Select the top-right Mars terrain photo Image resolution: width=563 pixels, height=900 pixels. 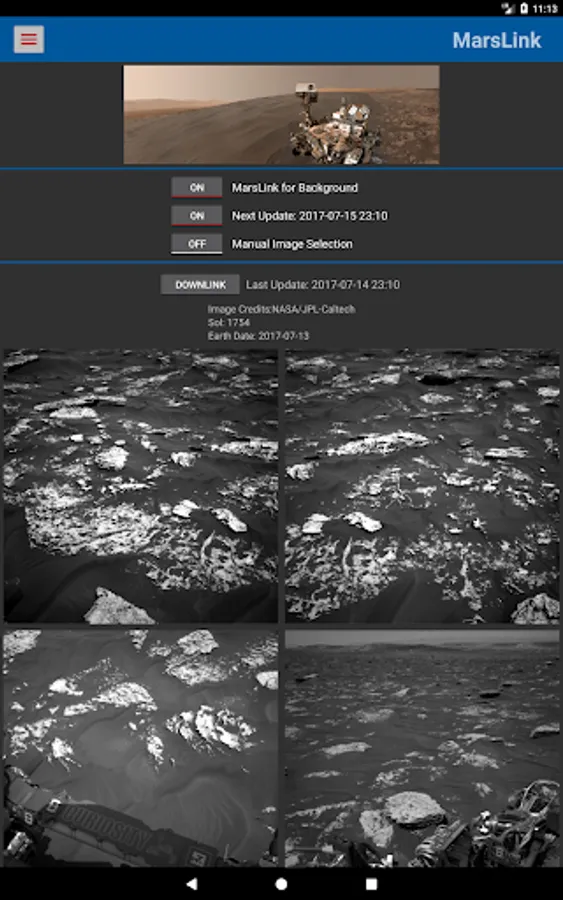422,486
